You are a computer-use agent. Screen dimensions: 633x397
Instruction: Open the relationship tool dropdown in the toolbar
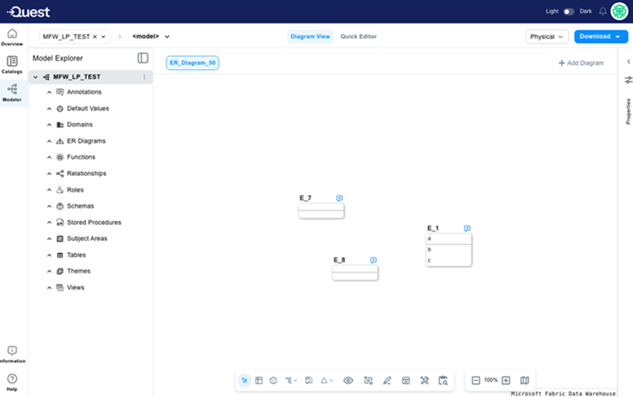pyautogui.click(x=291, y=380)
